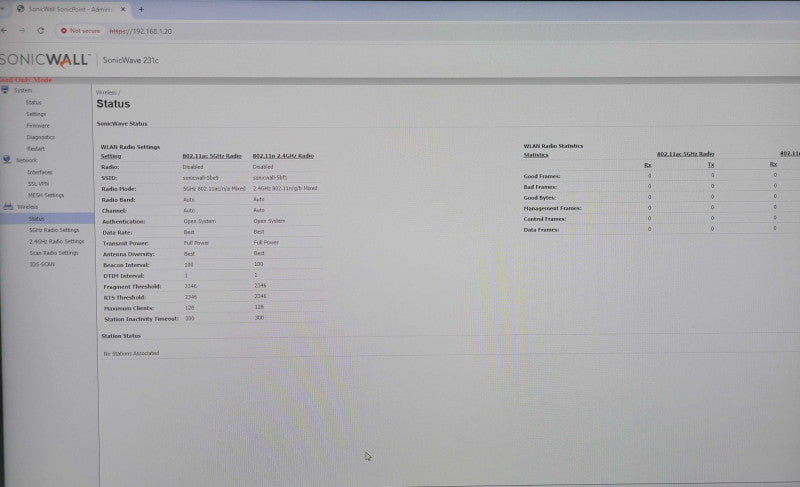Screen dimensions: 800x487
Task: Expand the Network menu section
Action: [x=27, y=160]
